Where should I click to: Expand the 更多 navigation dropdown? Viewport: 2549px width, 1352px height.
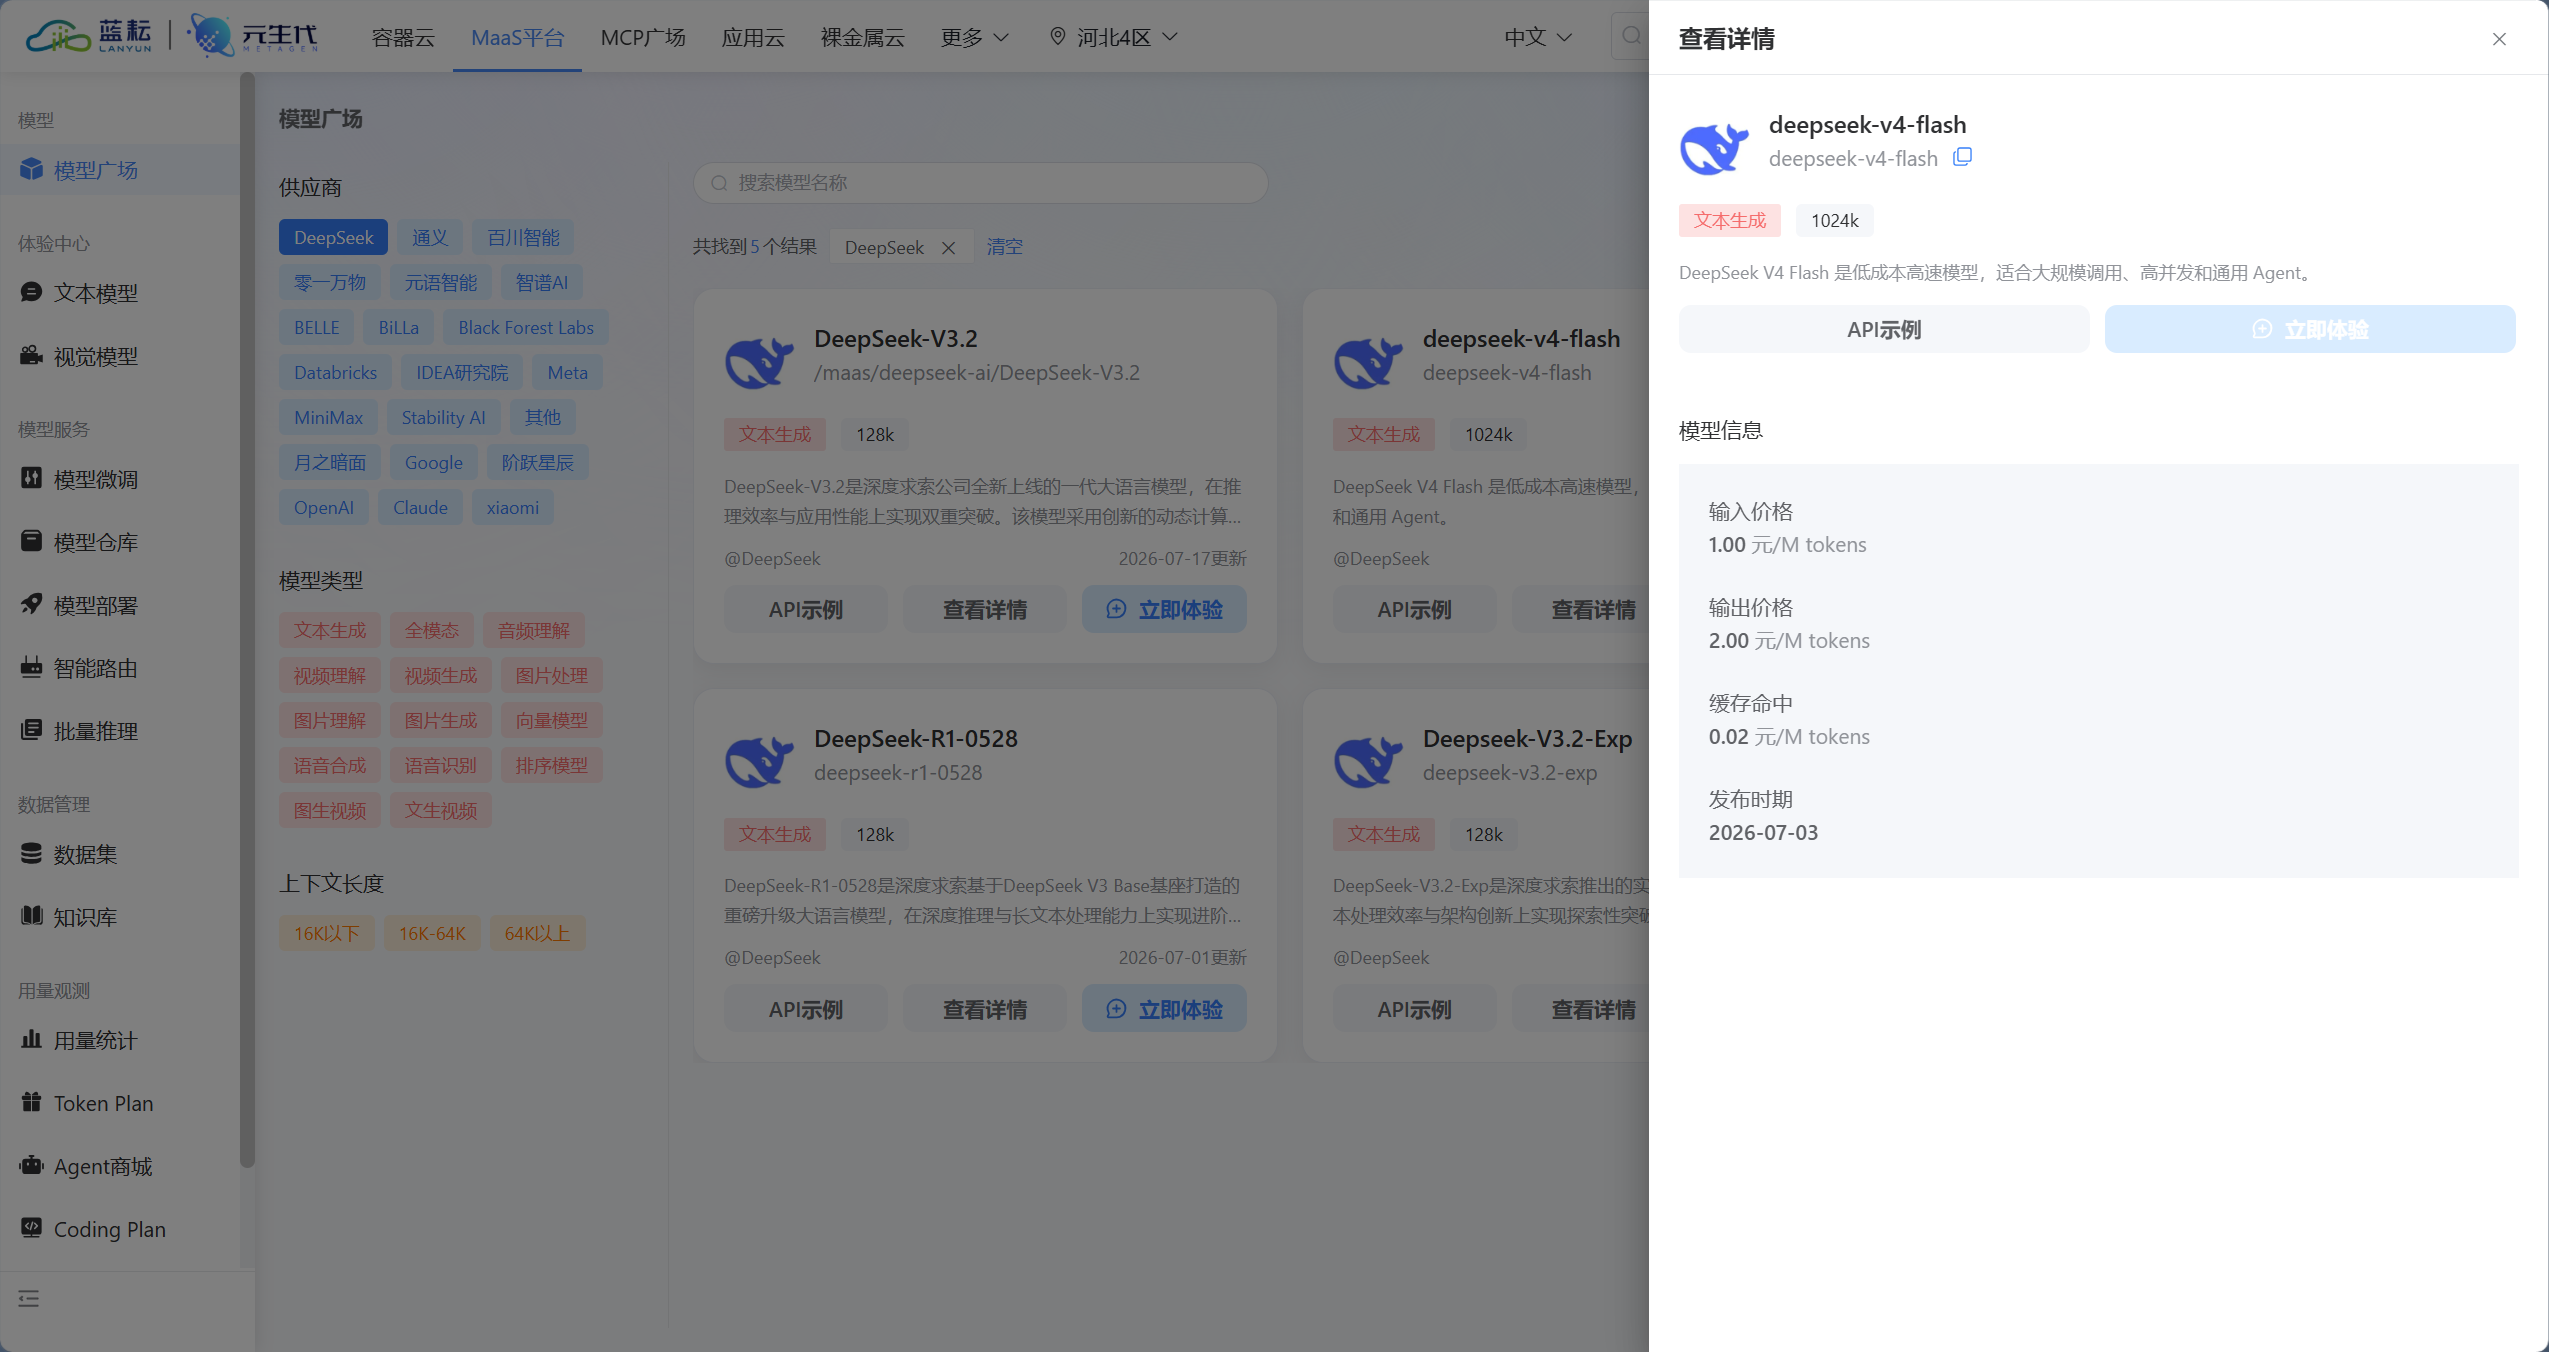tap(975, 37)
